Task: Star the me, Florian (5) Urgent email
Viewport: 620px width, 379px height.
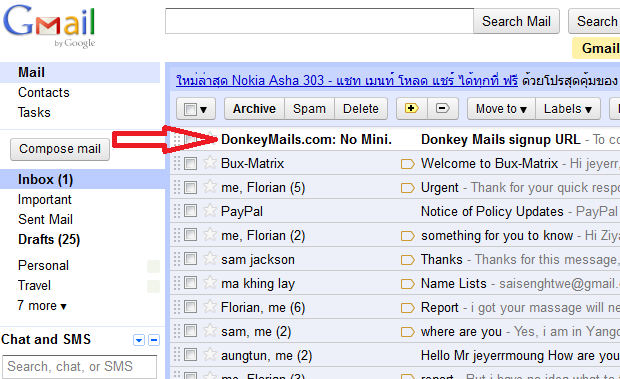Action: 210,187
